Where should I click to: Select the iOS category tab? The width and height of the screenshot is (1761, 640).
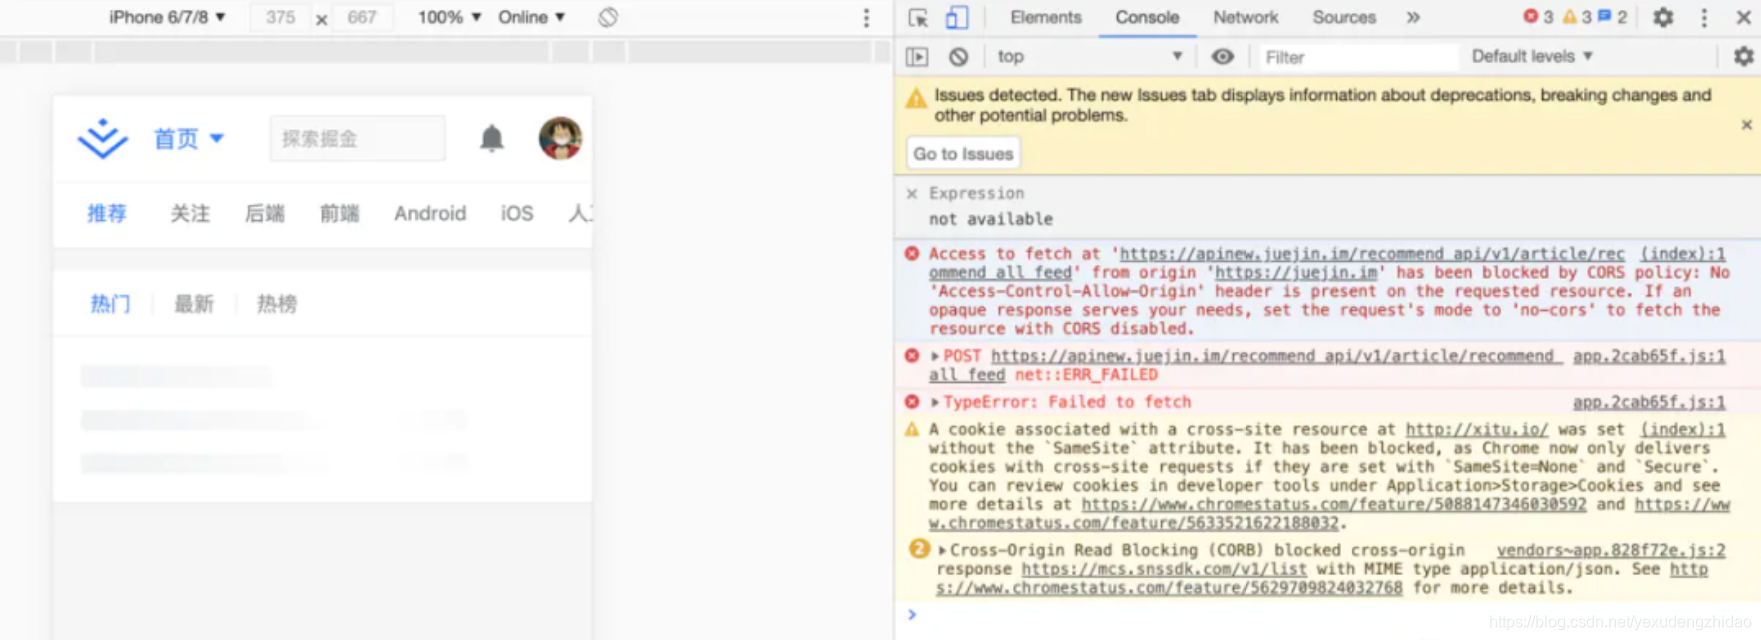click(517, 213)
